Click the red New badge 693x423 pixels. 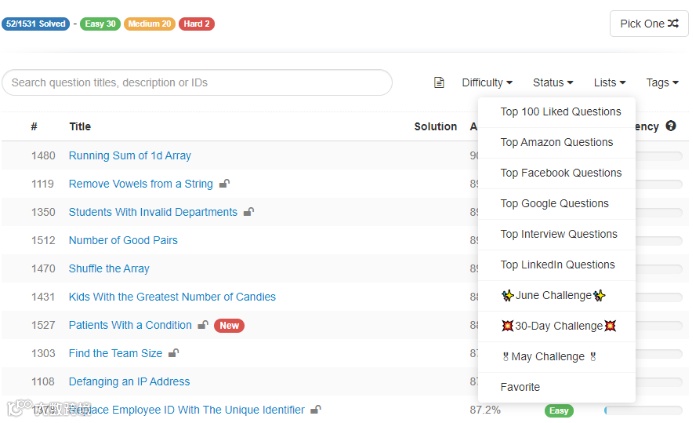pyautogui.click(x=230, y=325)
